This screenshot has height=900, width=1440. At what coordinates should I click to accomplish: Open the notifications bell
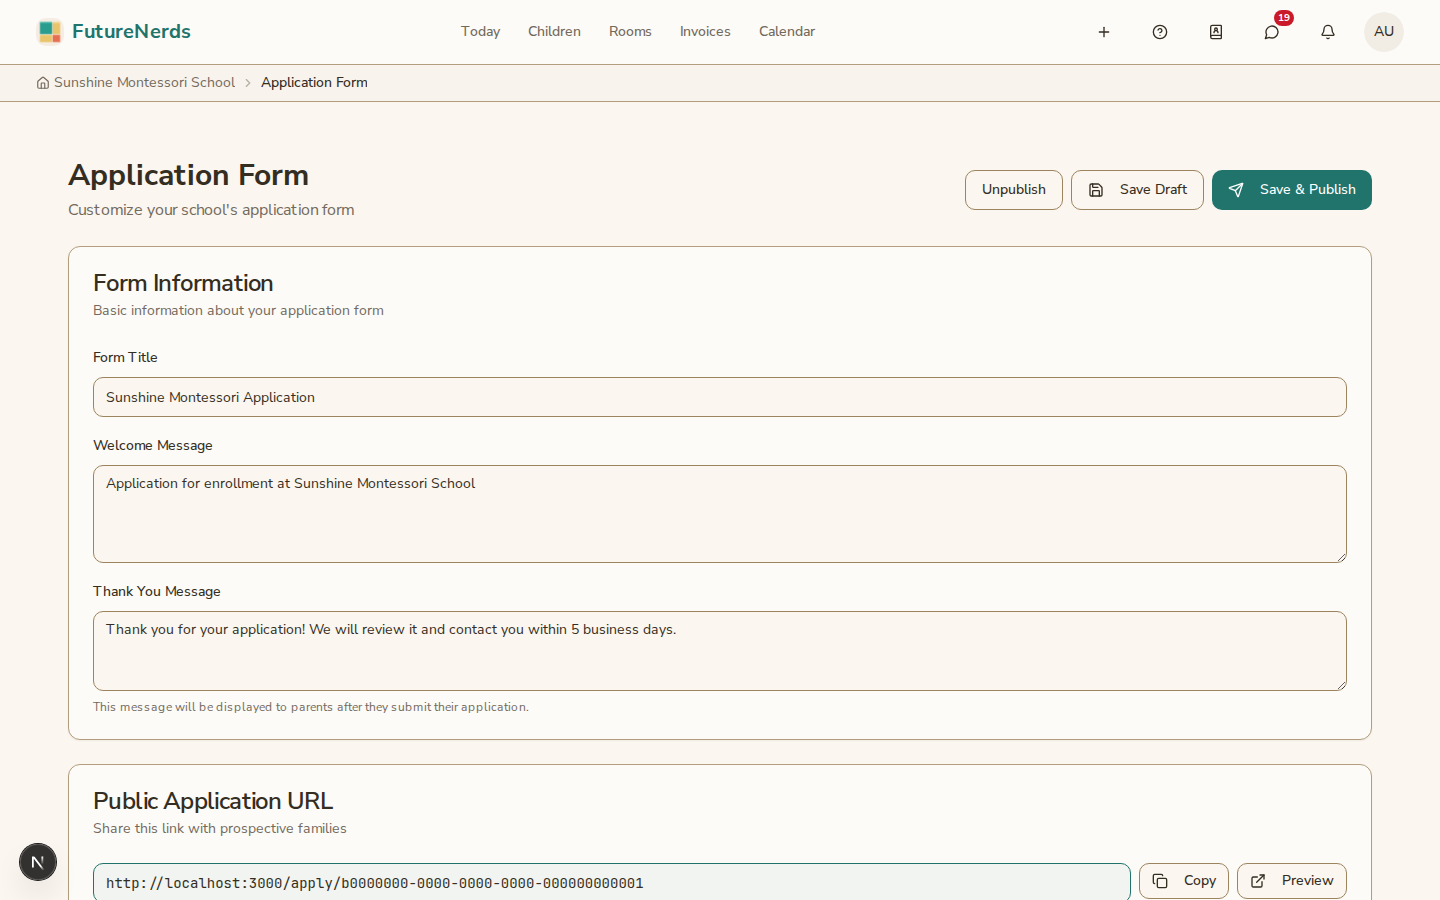pyautogui.click(x=1328, y=32)
